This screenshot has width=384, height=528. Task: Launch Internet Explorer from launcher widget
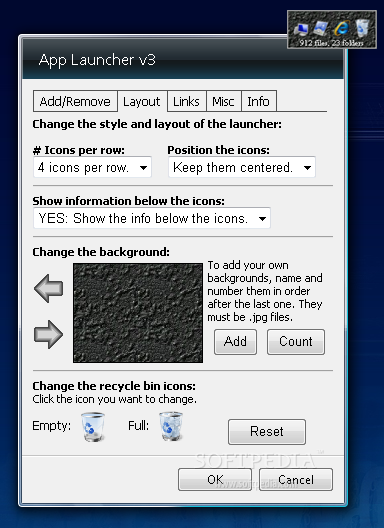pyautogui.click(x=342, y=28)
